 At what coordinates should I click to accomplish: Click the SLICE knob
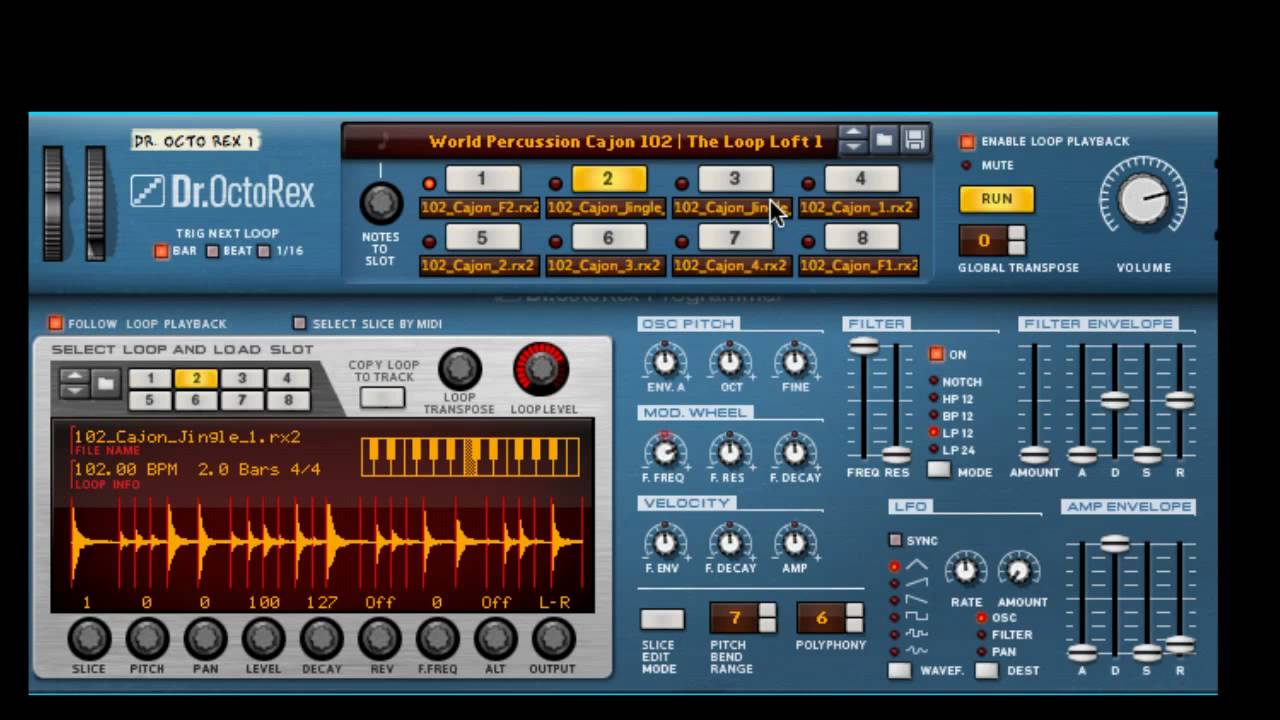tap(89, 638)
